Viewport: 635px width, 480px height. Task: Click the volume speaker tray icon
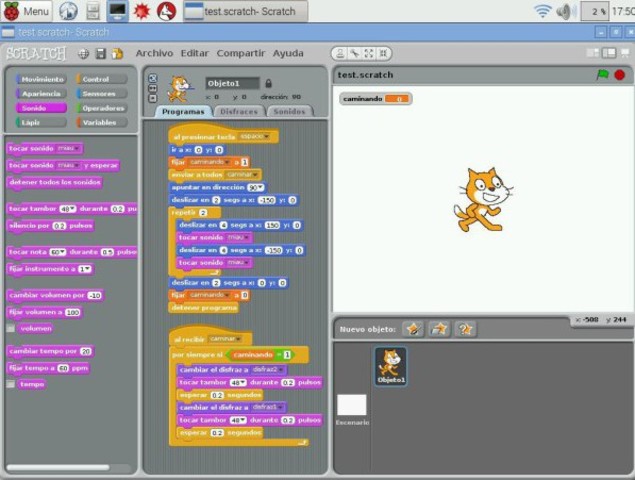pos(565,11)
